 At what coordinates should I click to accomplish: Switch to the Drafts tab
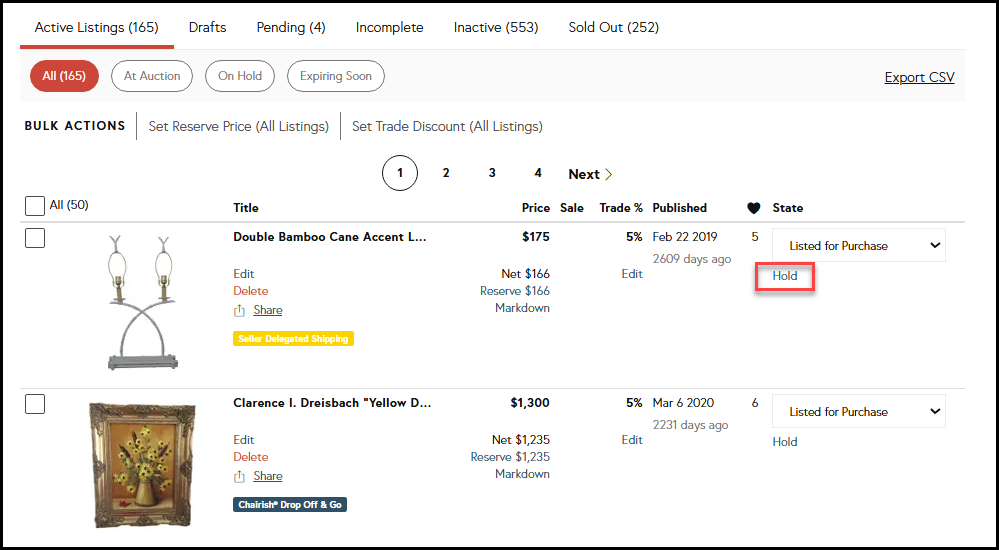pyautogui.click(x=207, y=27)
